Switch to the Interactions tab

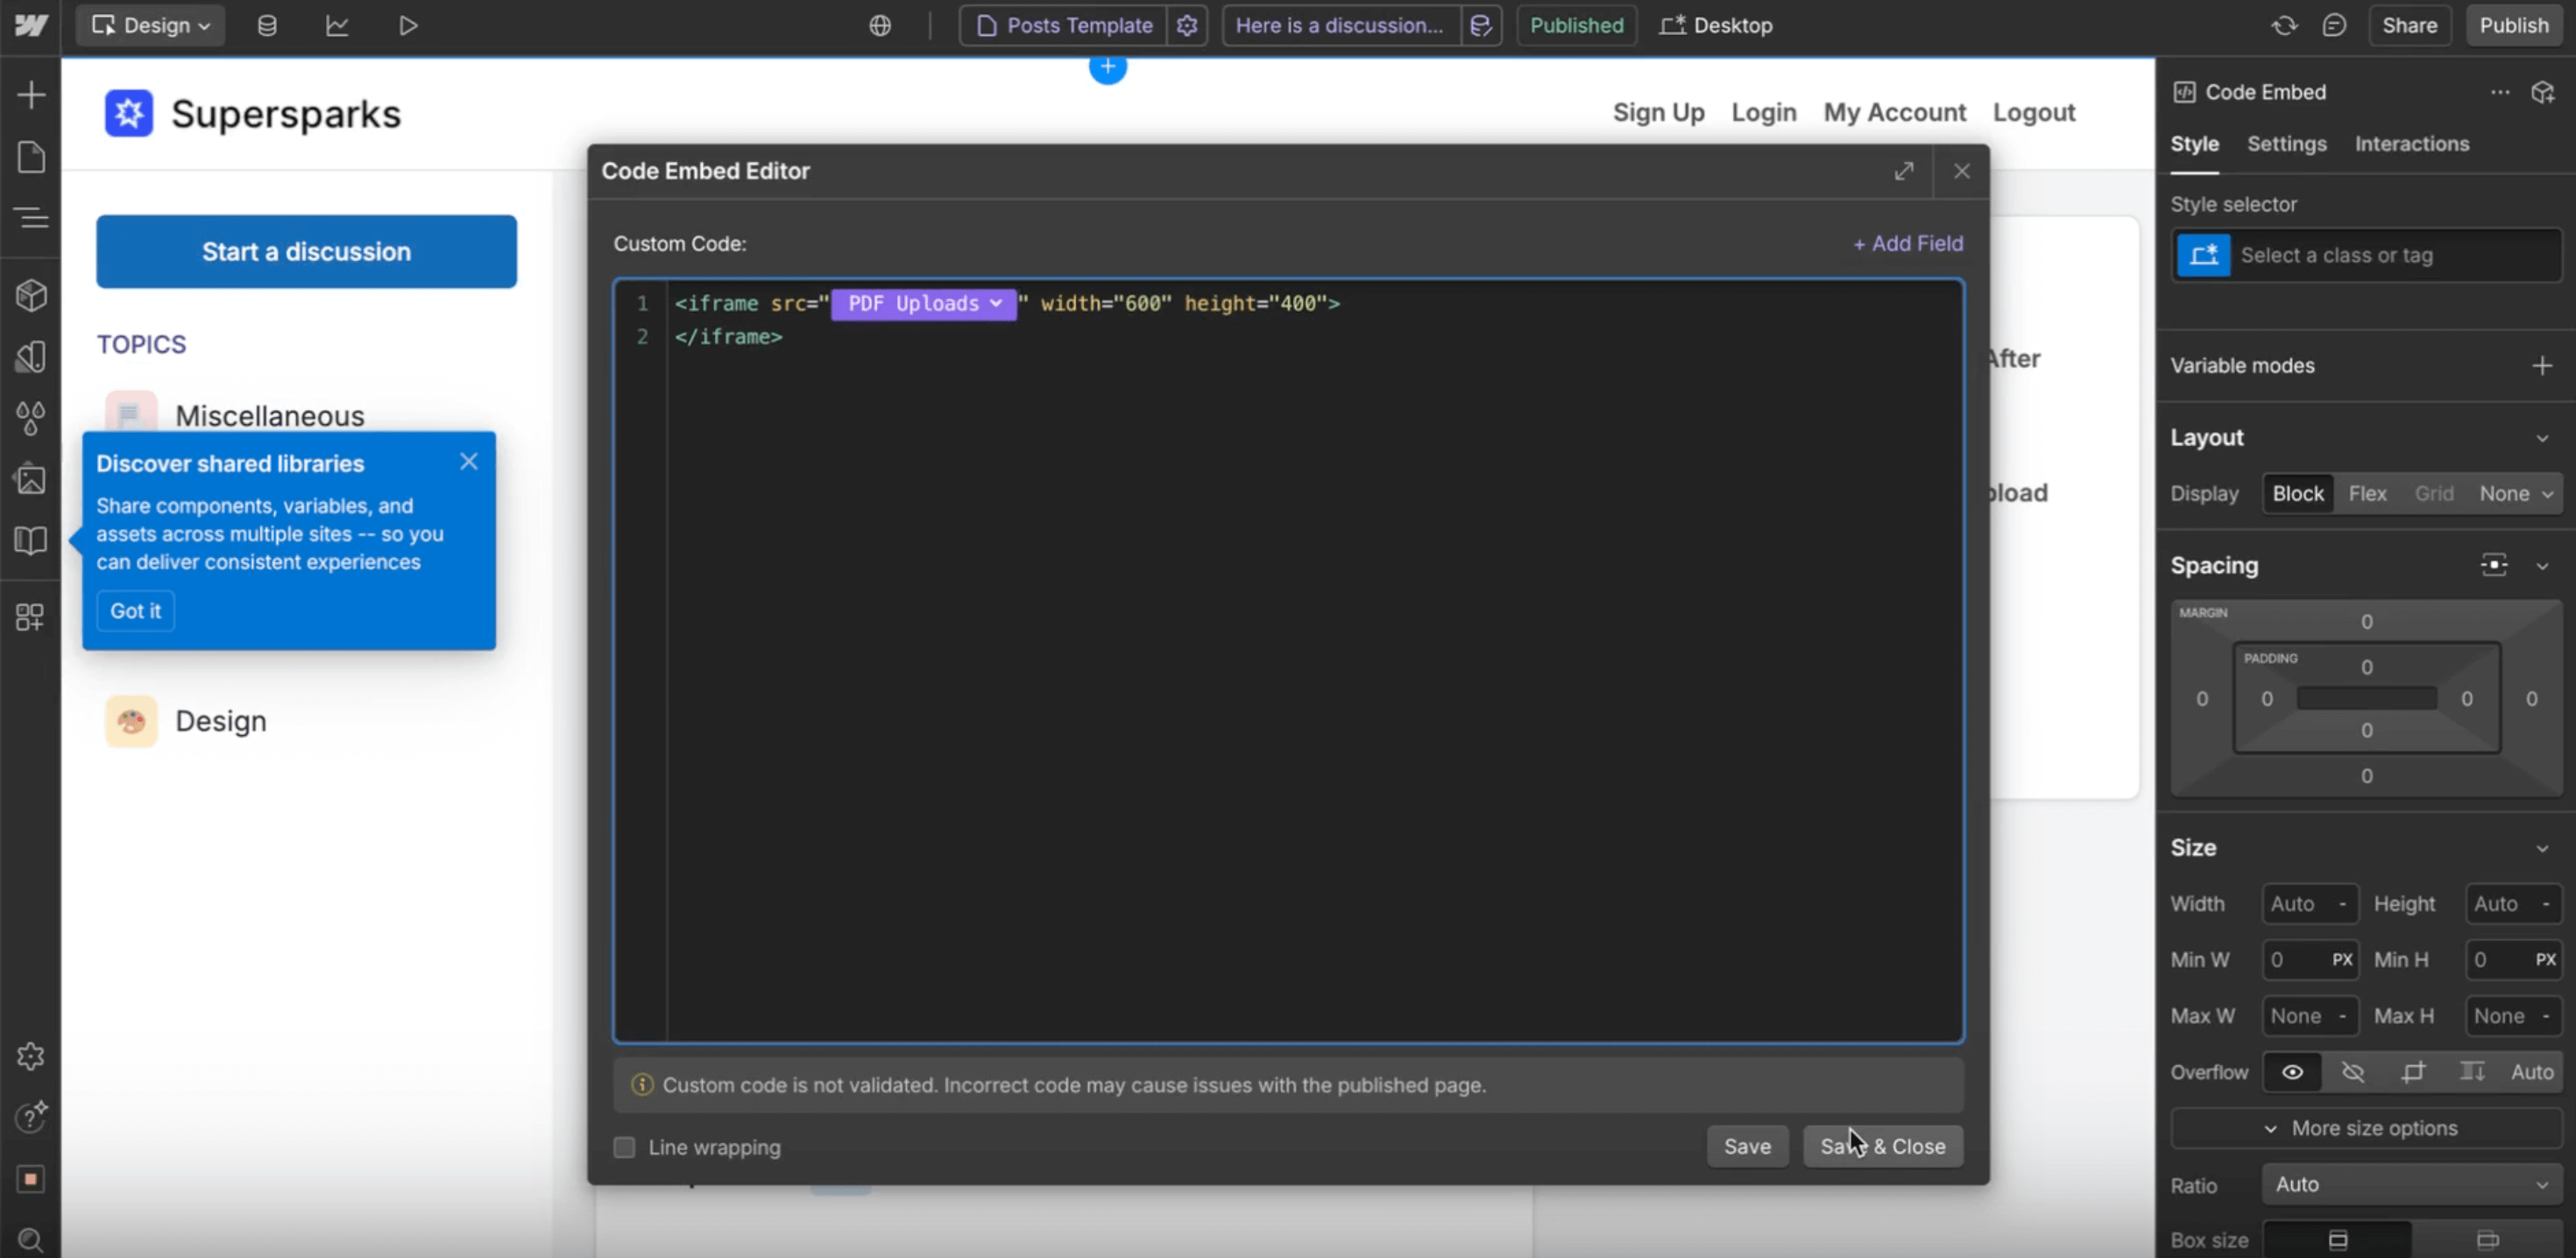point(2411,144)
